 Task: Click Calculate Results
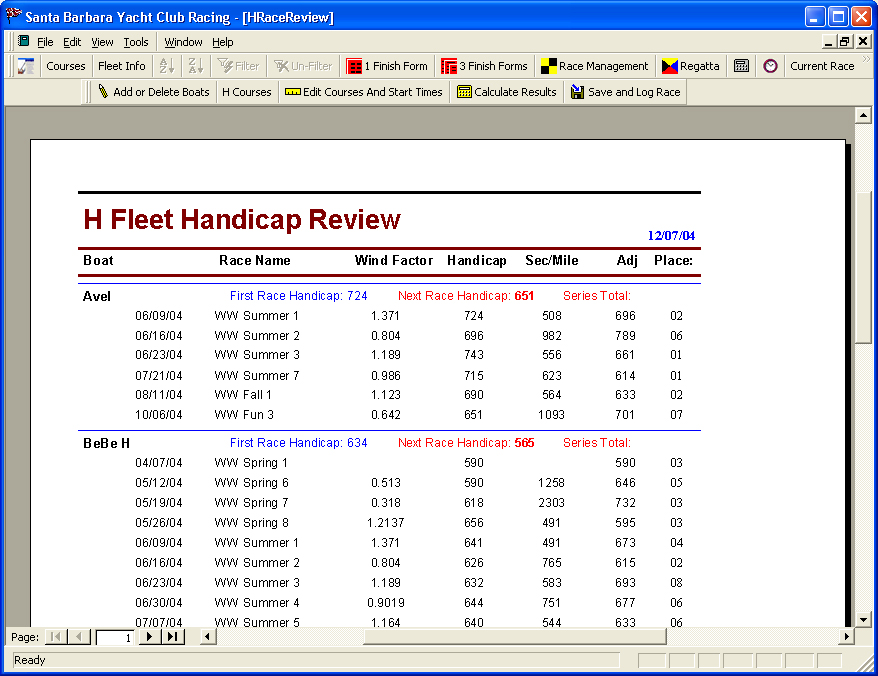507,92
